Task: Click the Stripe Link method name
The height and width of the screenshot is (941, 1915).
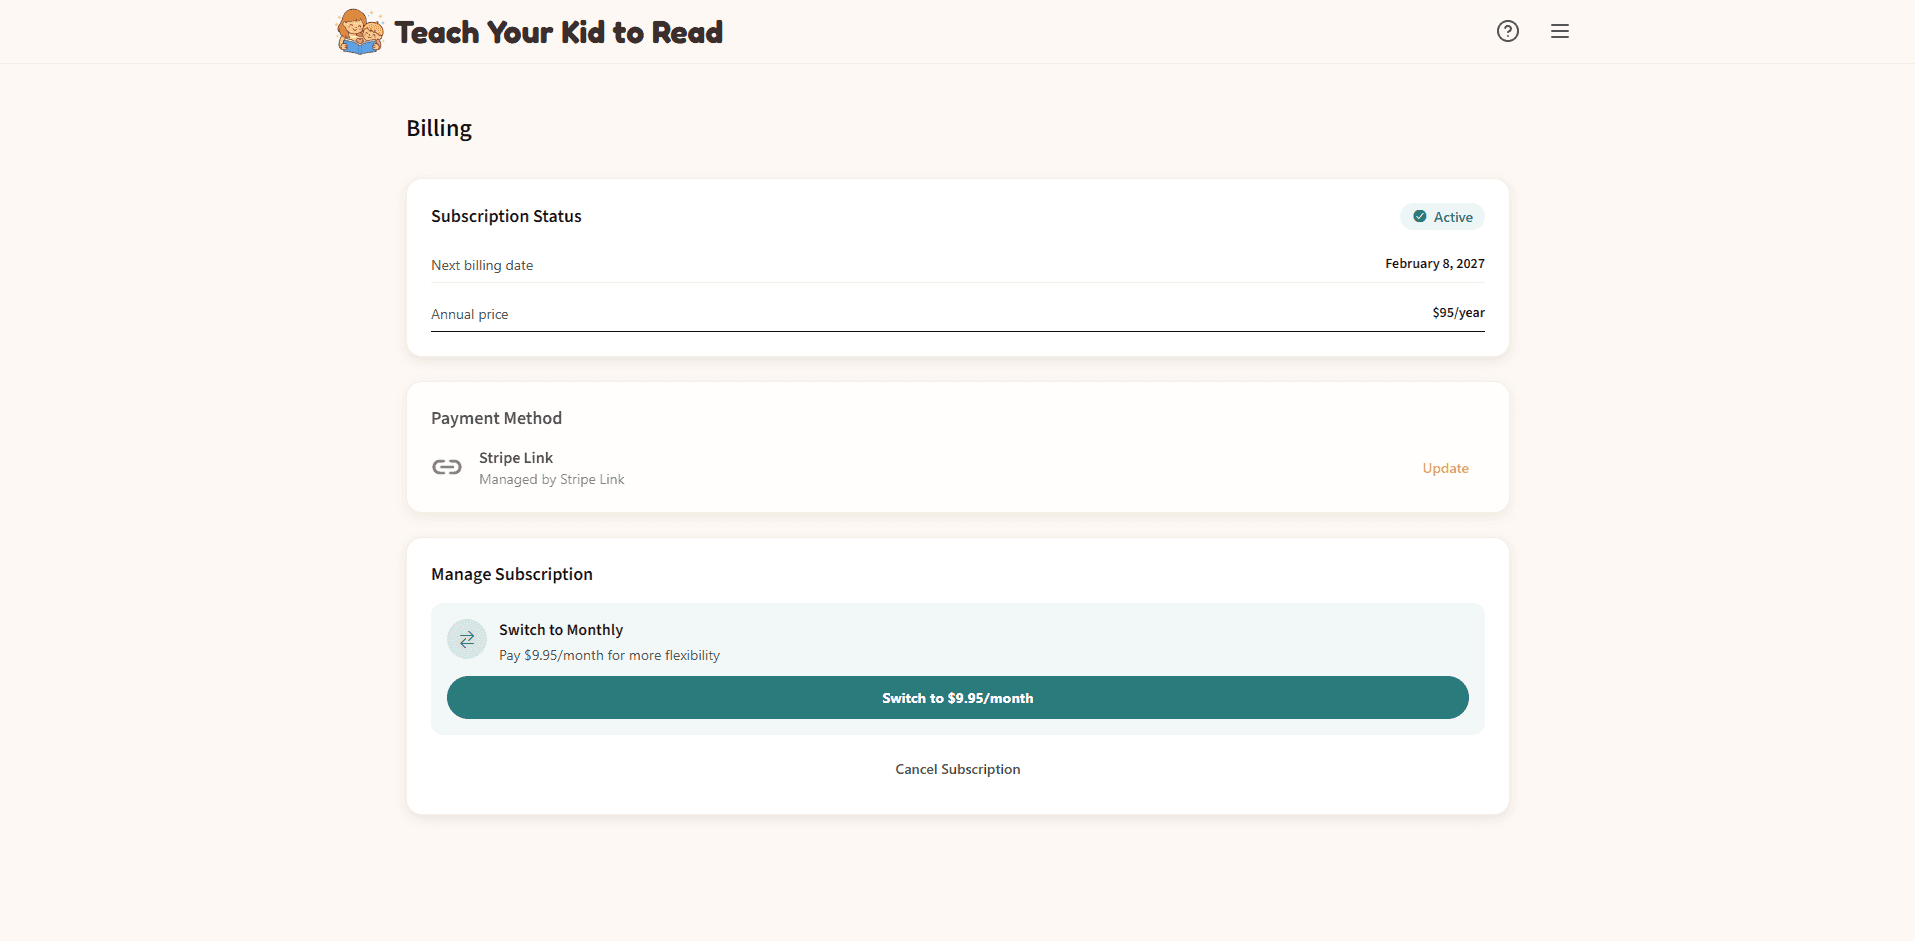Action: pyautogui.click(x=516, y=458)
